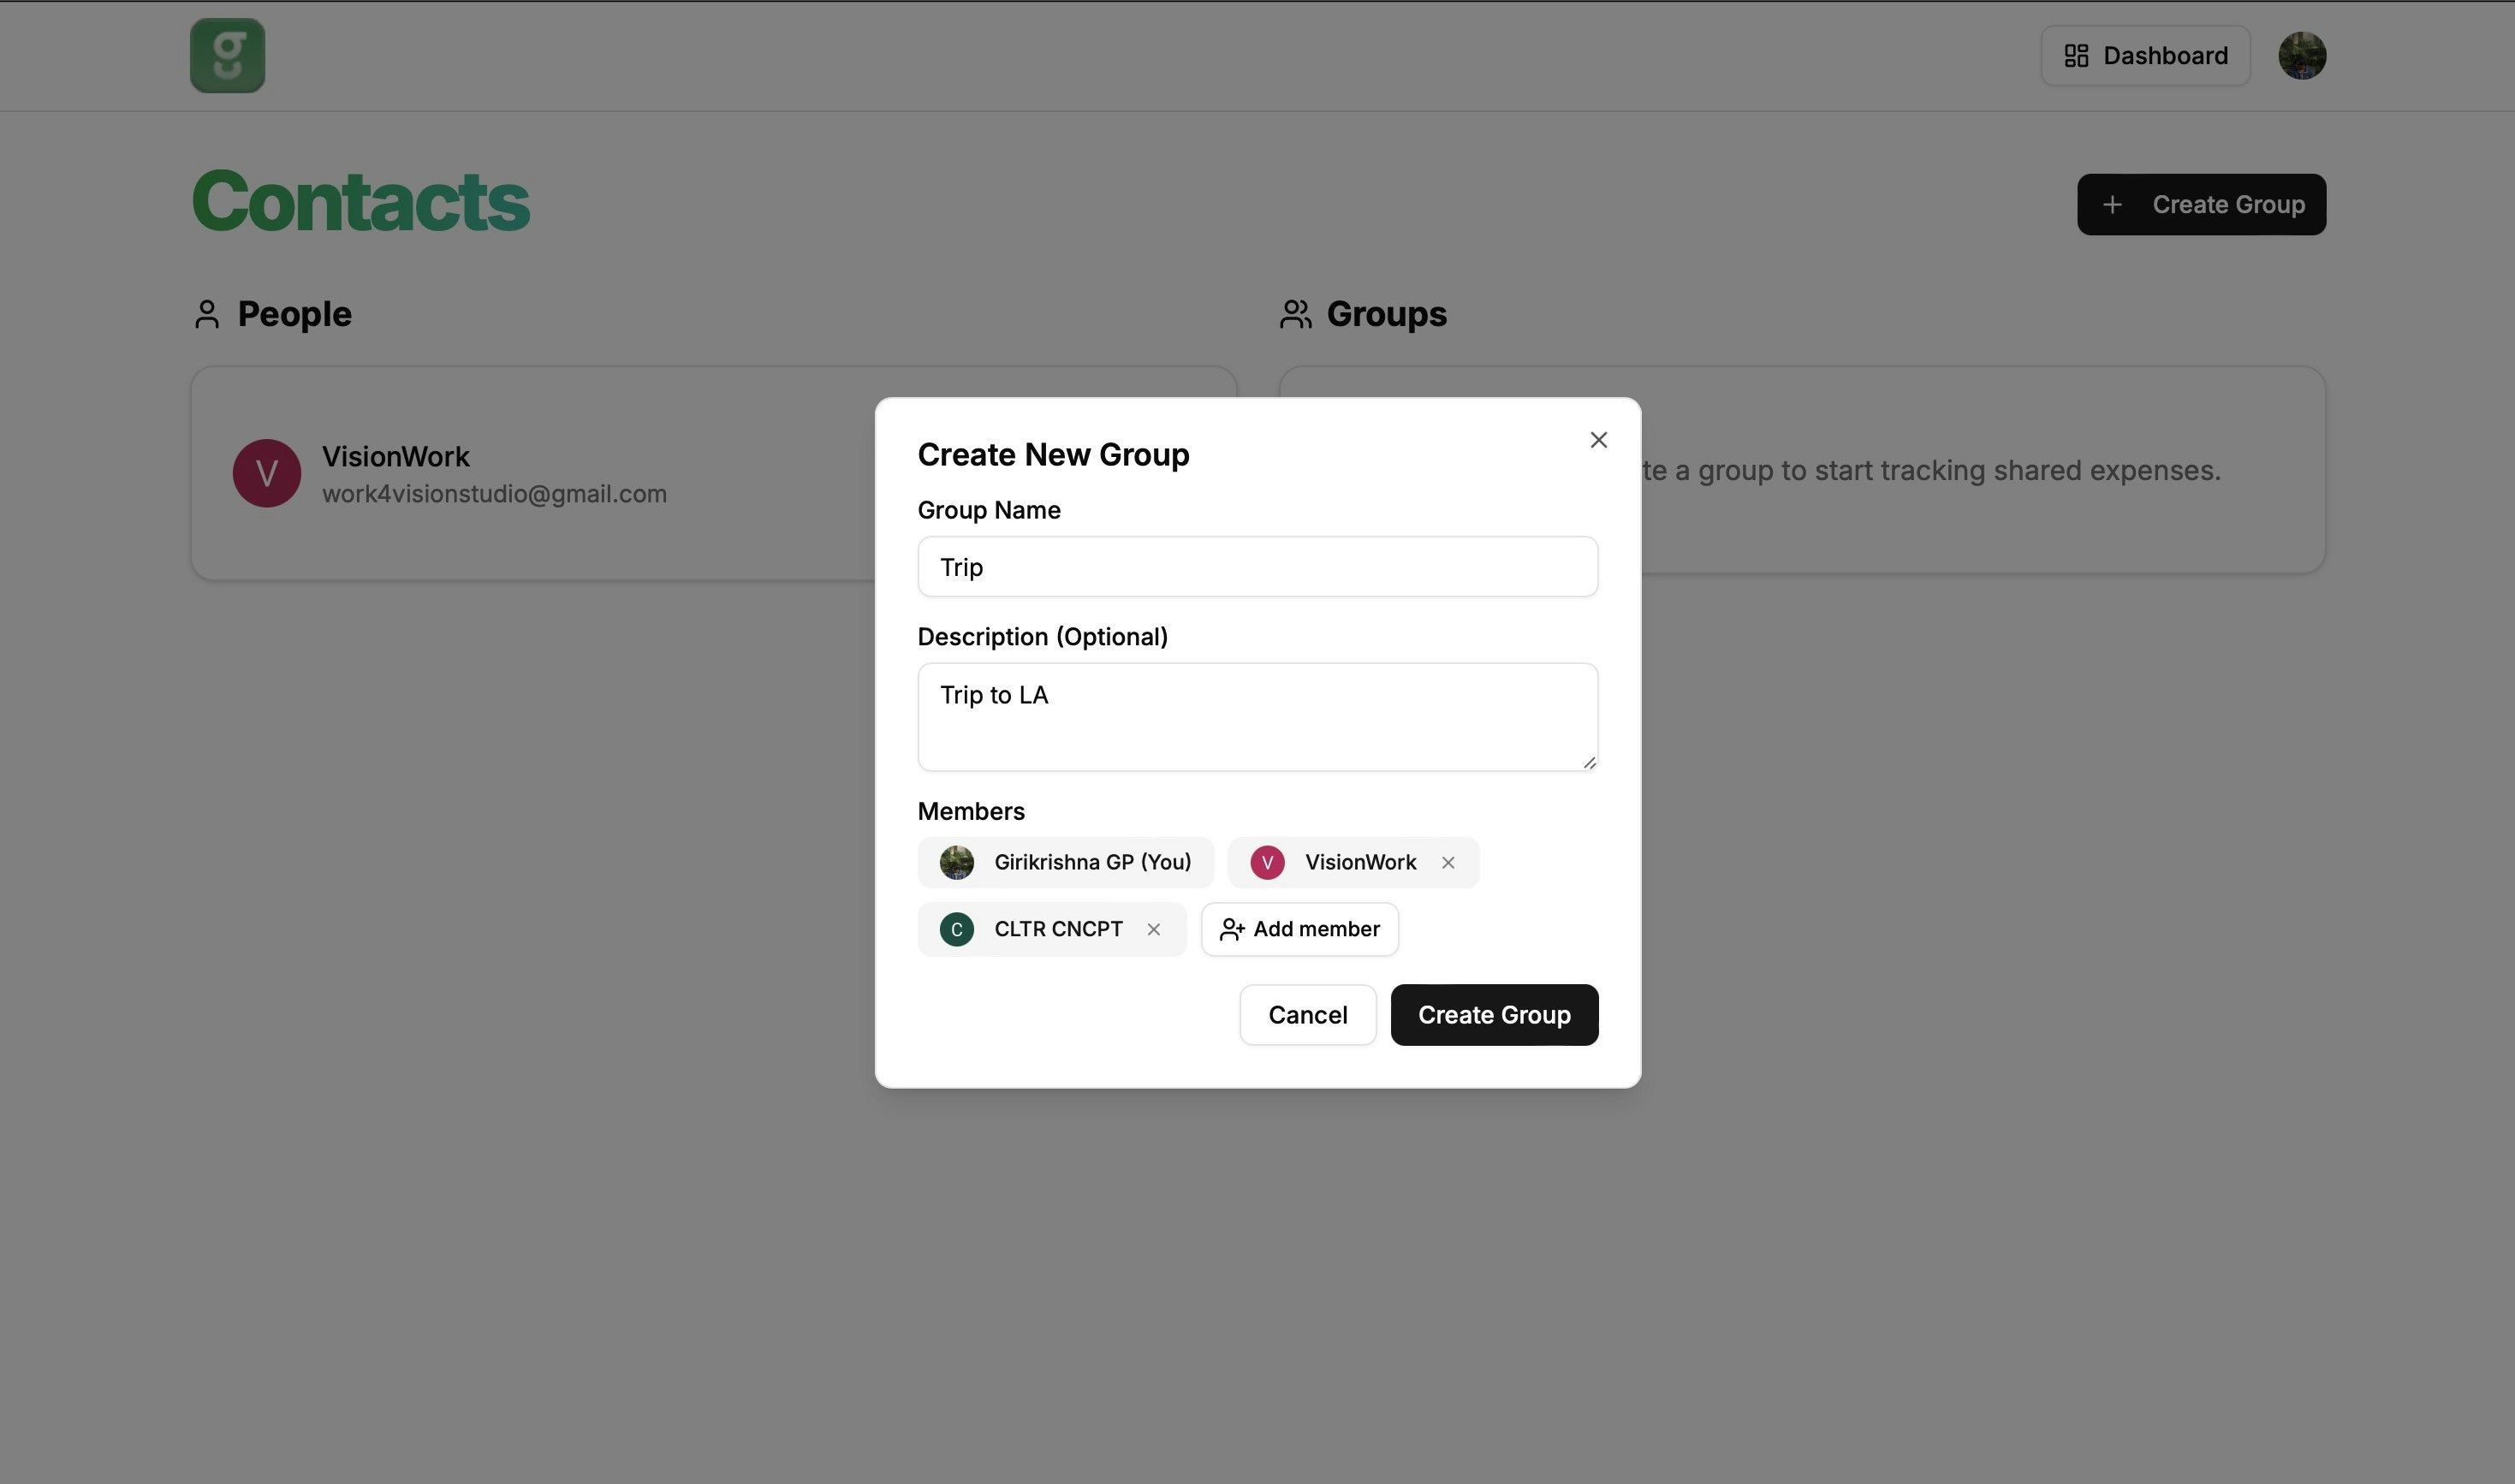Click the Add member button
The width and height of the screenshot is (2515, 1484).
tap(1299, 930)
